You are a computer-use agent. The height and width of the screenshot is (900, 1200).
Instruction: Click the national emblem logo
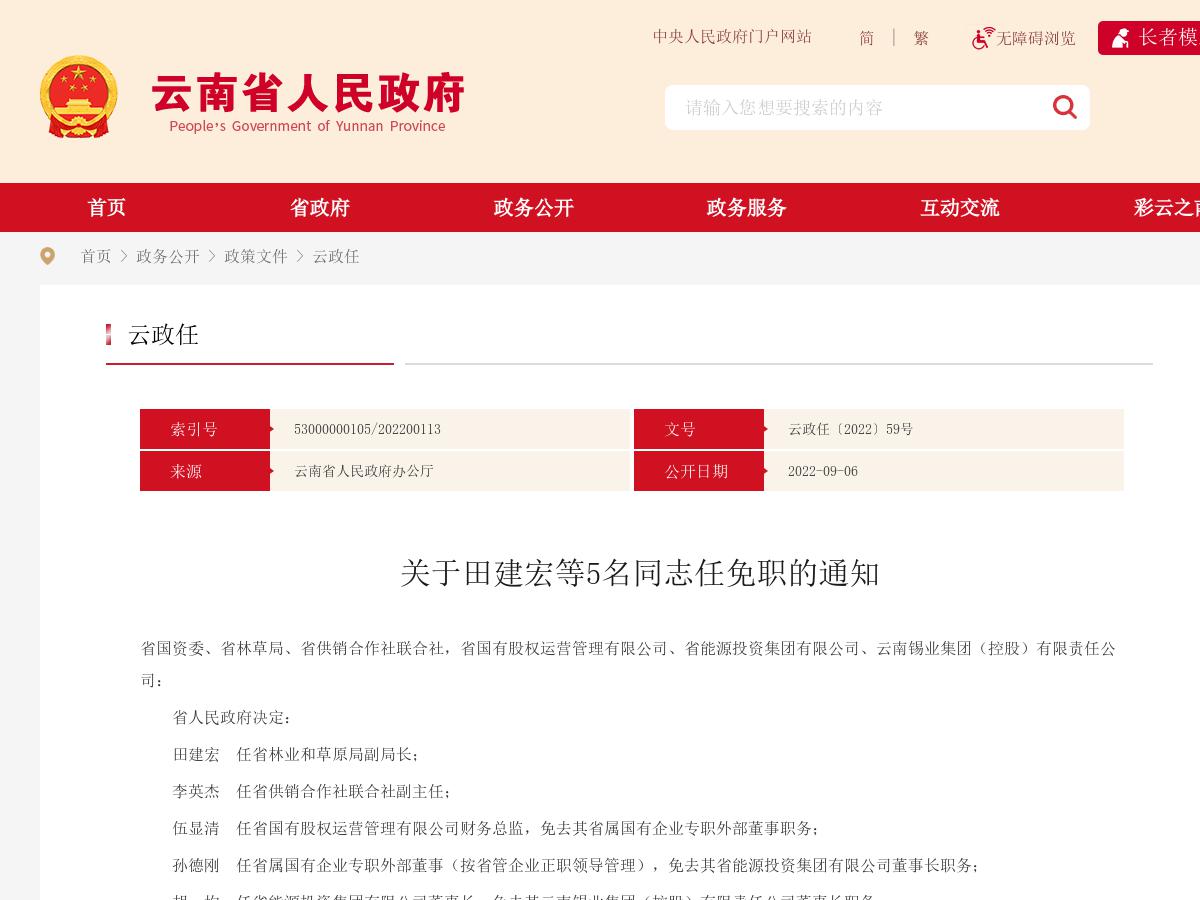point(79,96)
